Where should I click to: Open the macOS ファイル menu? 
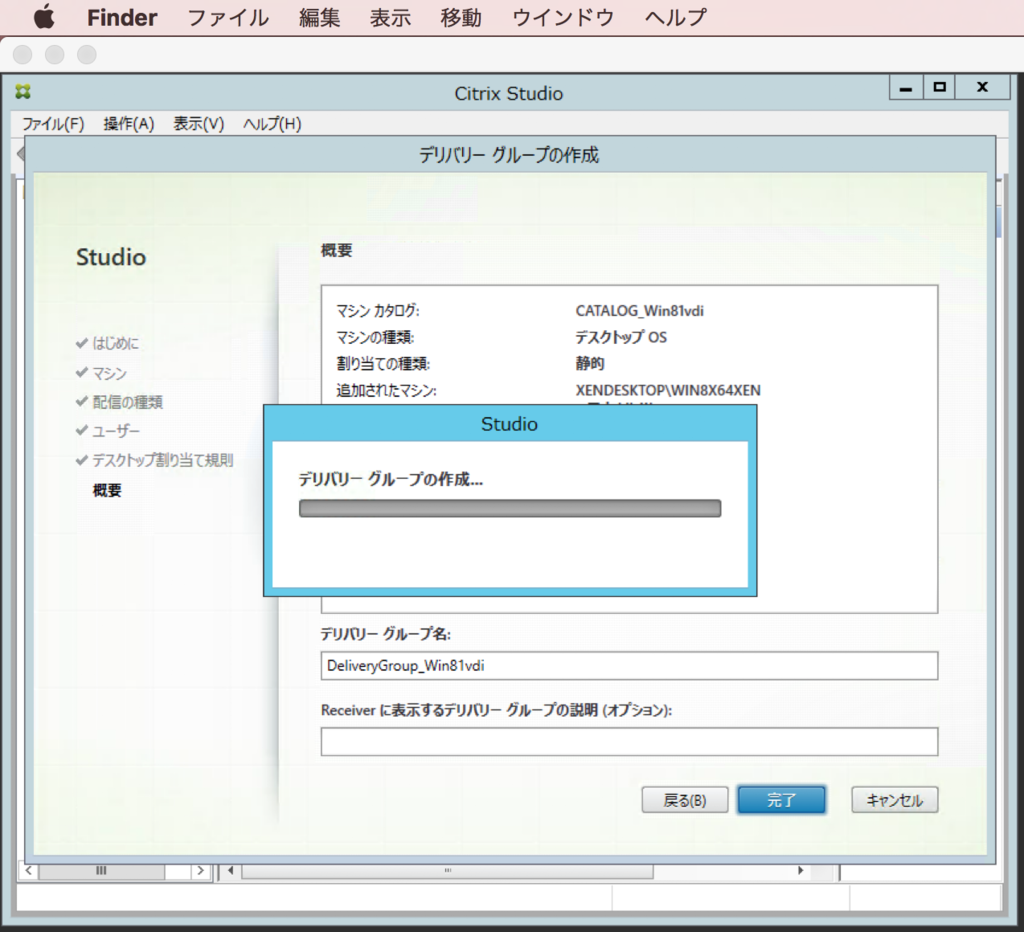pos(228,18)
